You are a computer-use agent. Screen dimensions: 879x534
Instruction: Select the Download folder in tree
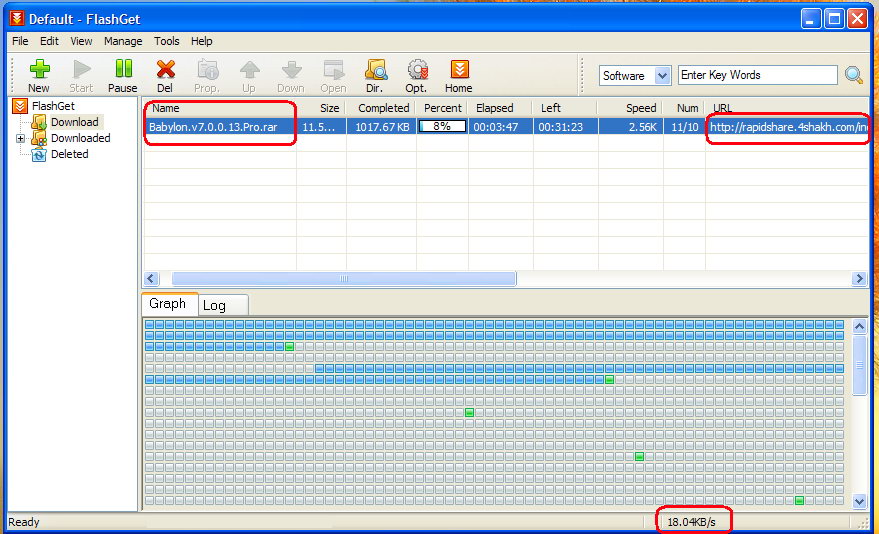point(75,122)
